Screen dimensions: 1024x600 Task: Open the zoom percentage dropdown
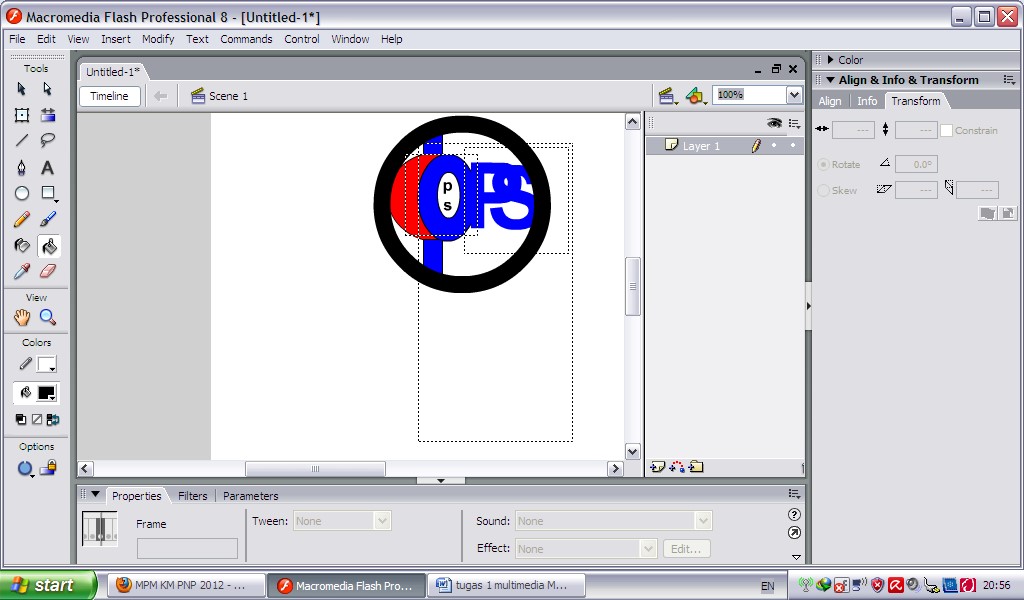[794, 95]
